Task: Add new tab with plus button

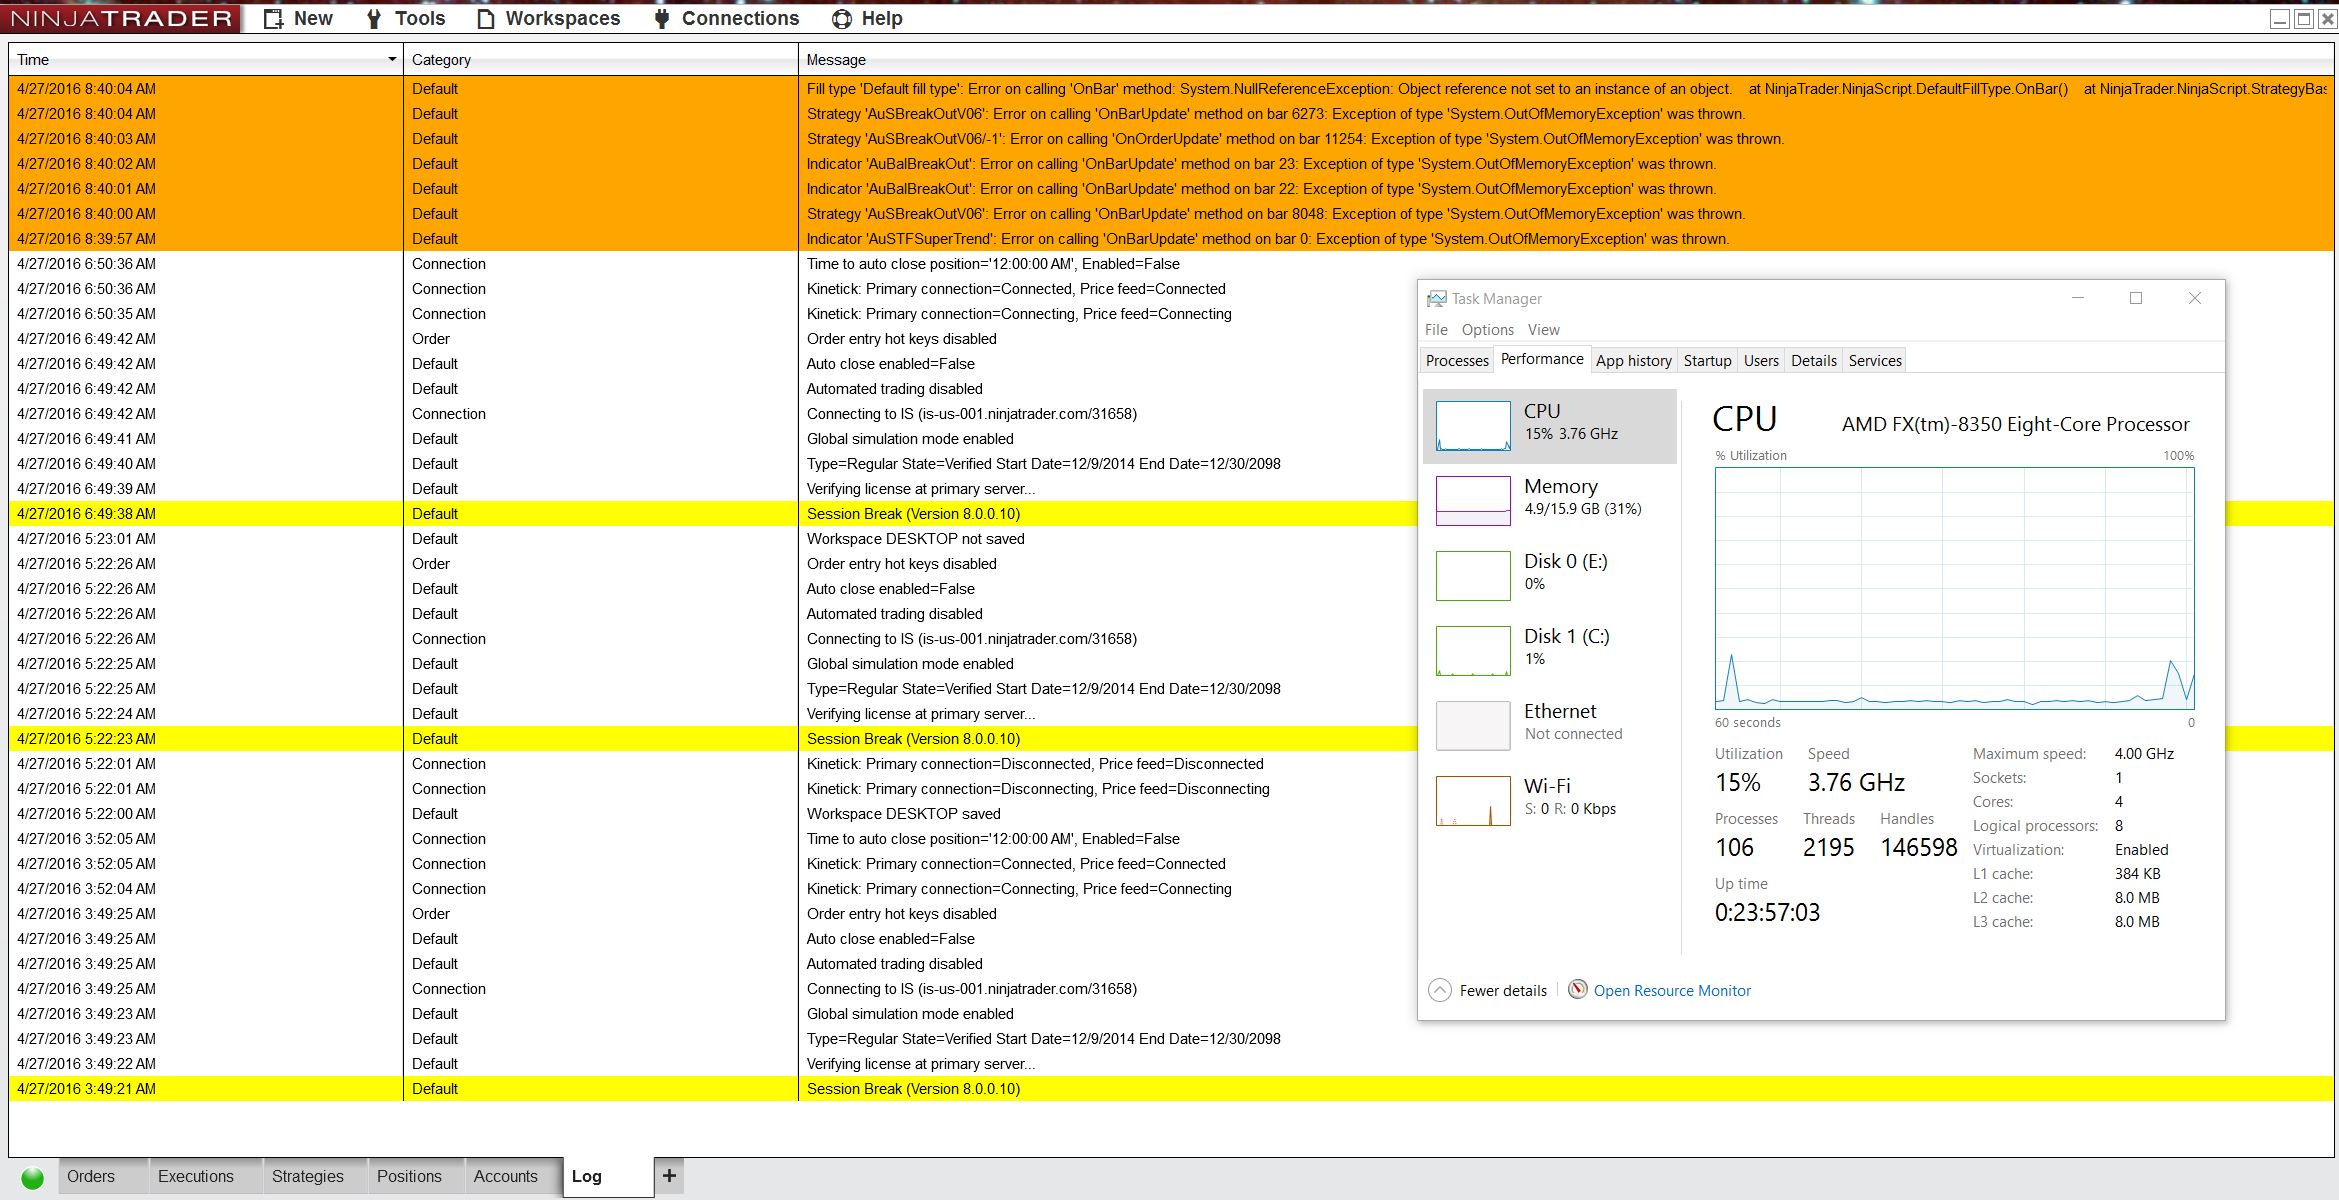Action: [x=669, y=1176]
